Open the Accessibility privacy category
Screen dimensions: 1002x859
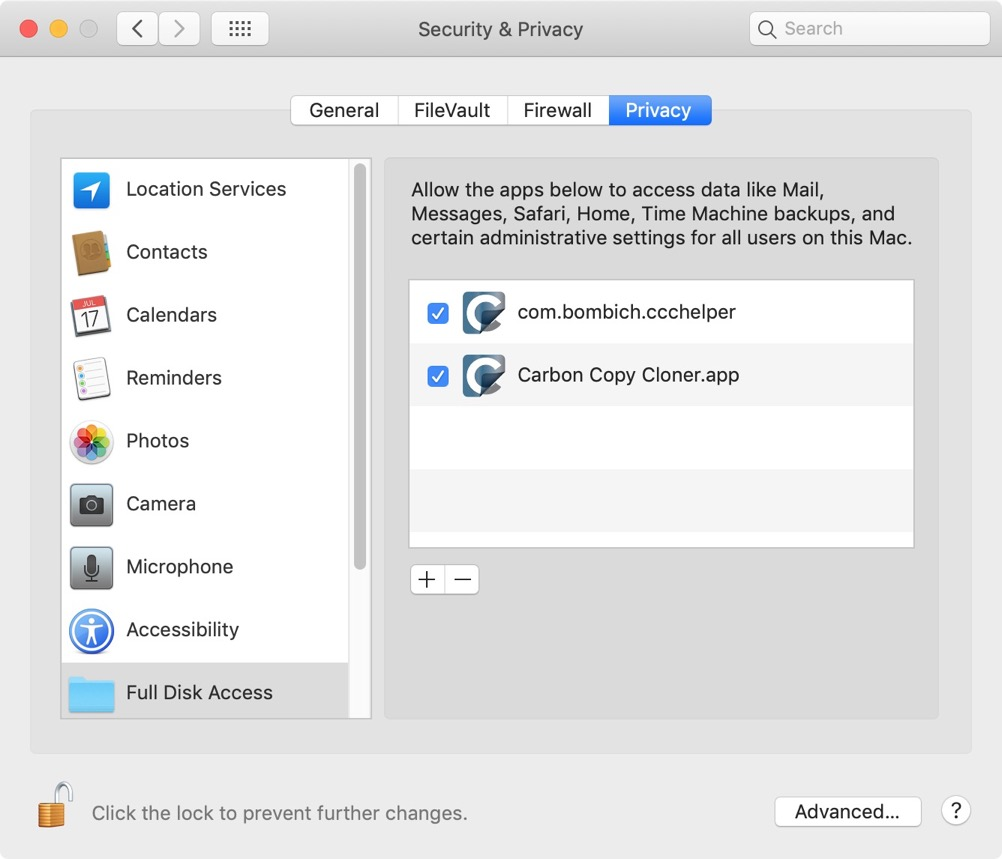pos(91,630)
